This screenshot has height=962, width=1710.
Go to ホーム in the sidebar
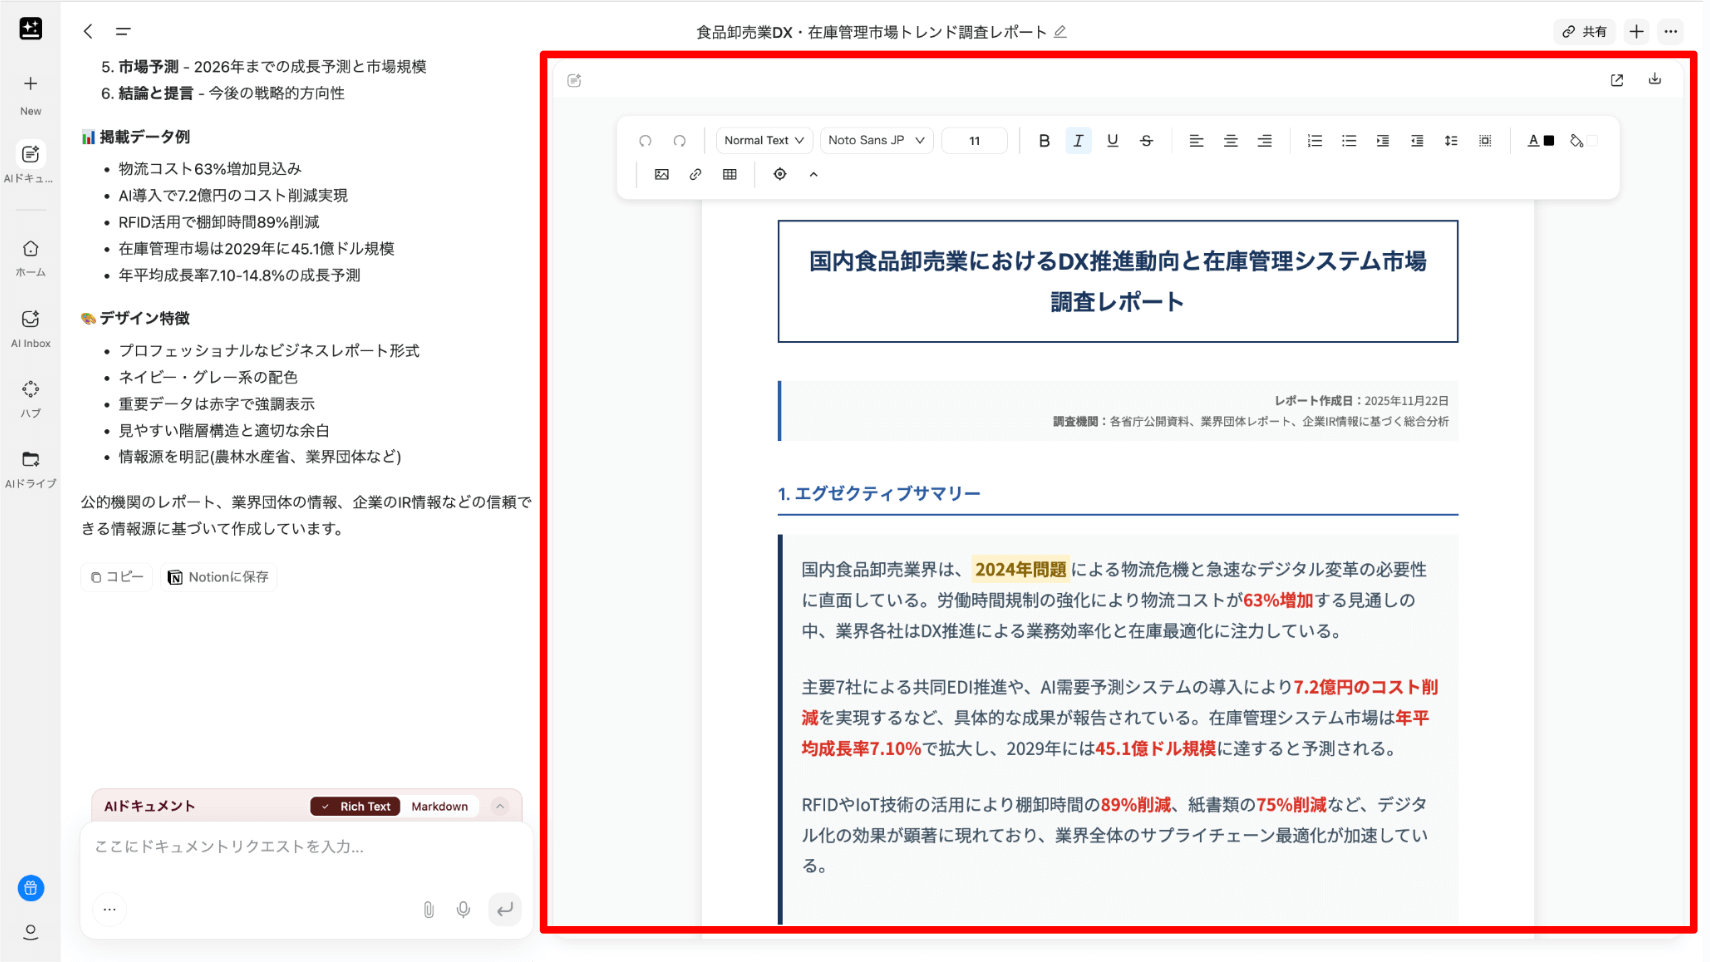point(30,257)
